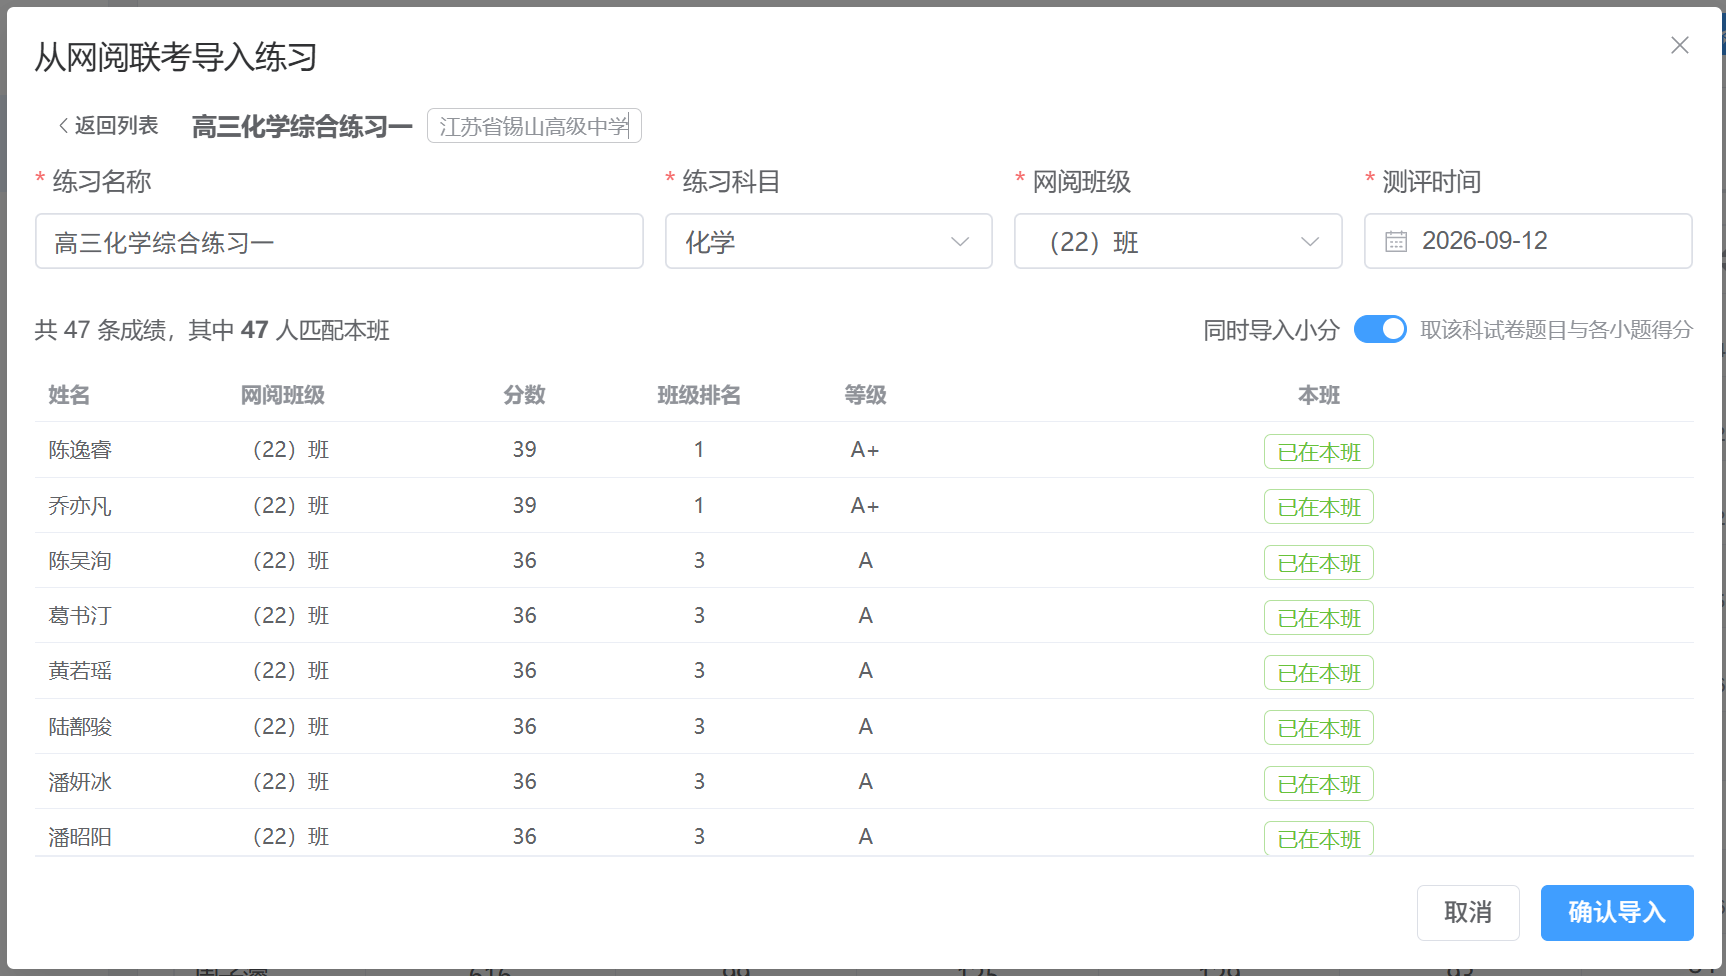Click 已在本班 tag for 陈昊洵
Screen dimensions: 1726x976
click(1319, 563)
